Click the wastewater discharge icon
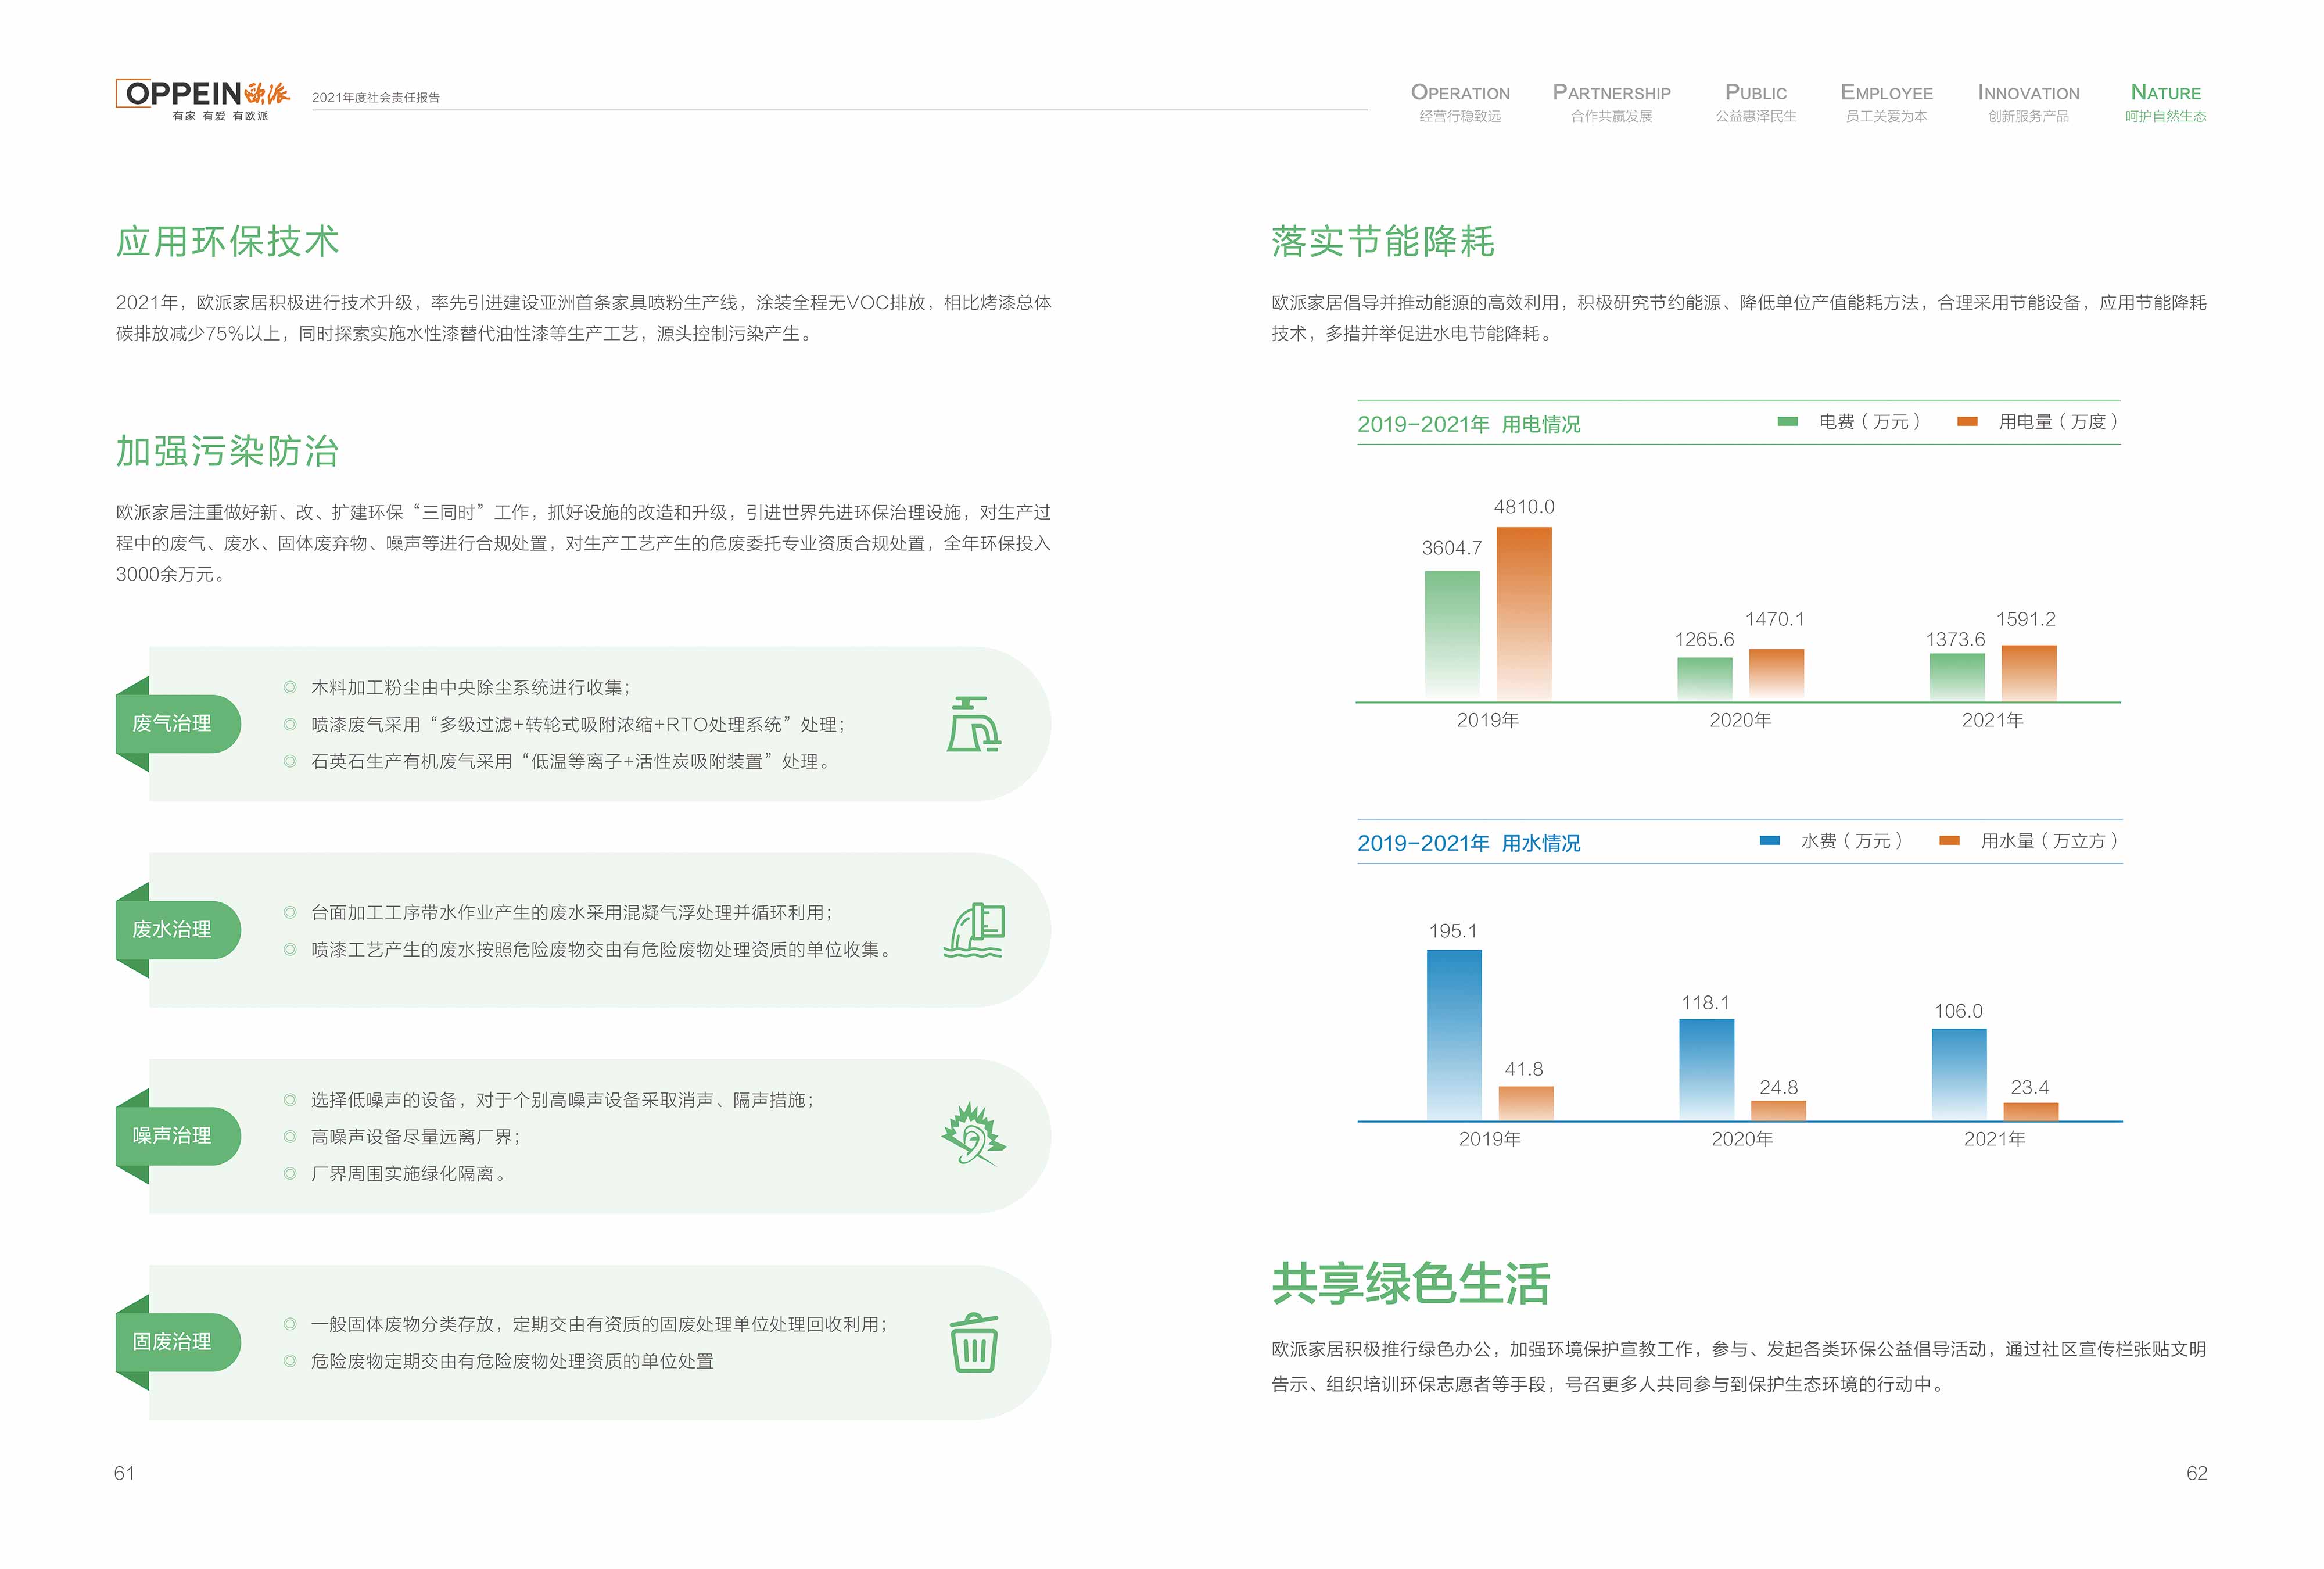The image size is (2324, 1569). (x=974, y=930)
